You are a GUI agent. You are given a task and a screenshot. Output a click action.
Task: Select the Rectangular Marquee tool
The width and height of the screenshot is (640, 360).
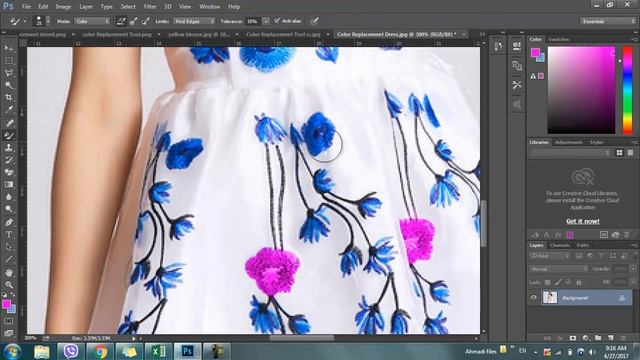(x=9, y=60)
